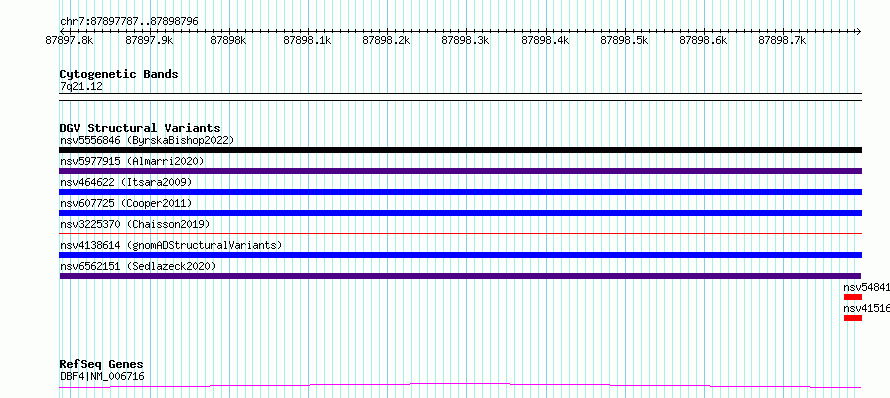Click the ruler's right arrow end
The image size is (890, 398).
[859, 31]
